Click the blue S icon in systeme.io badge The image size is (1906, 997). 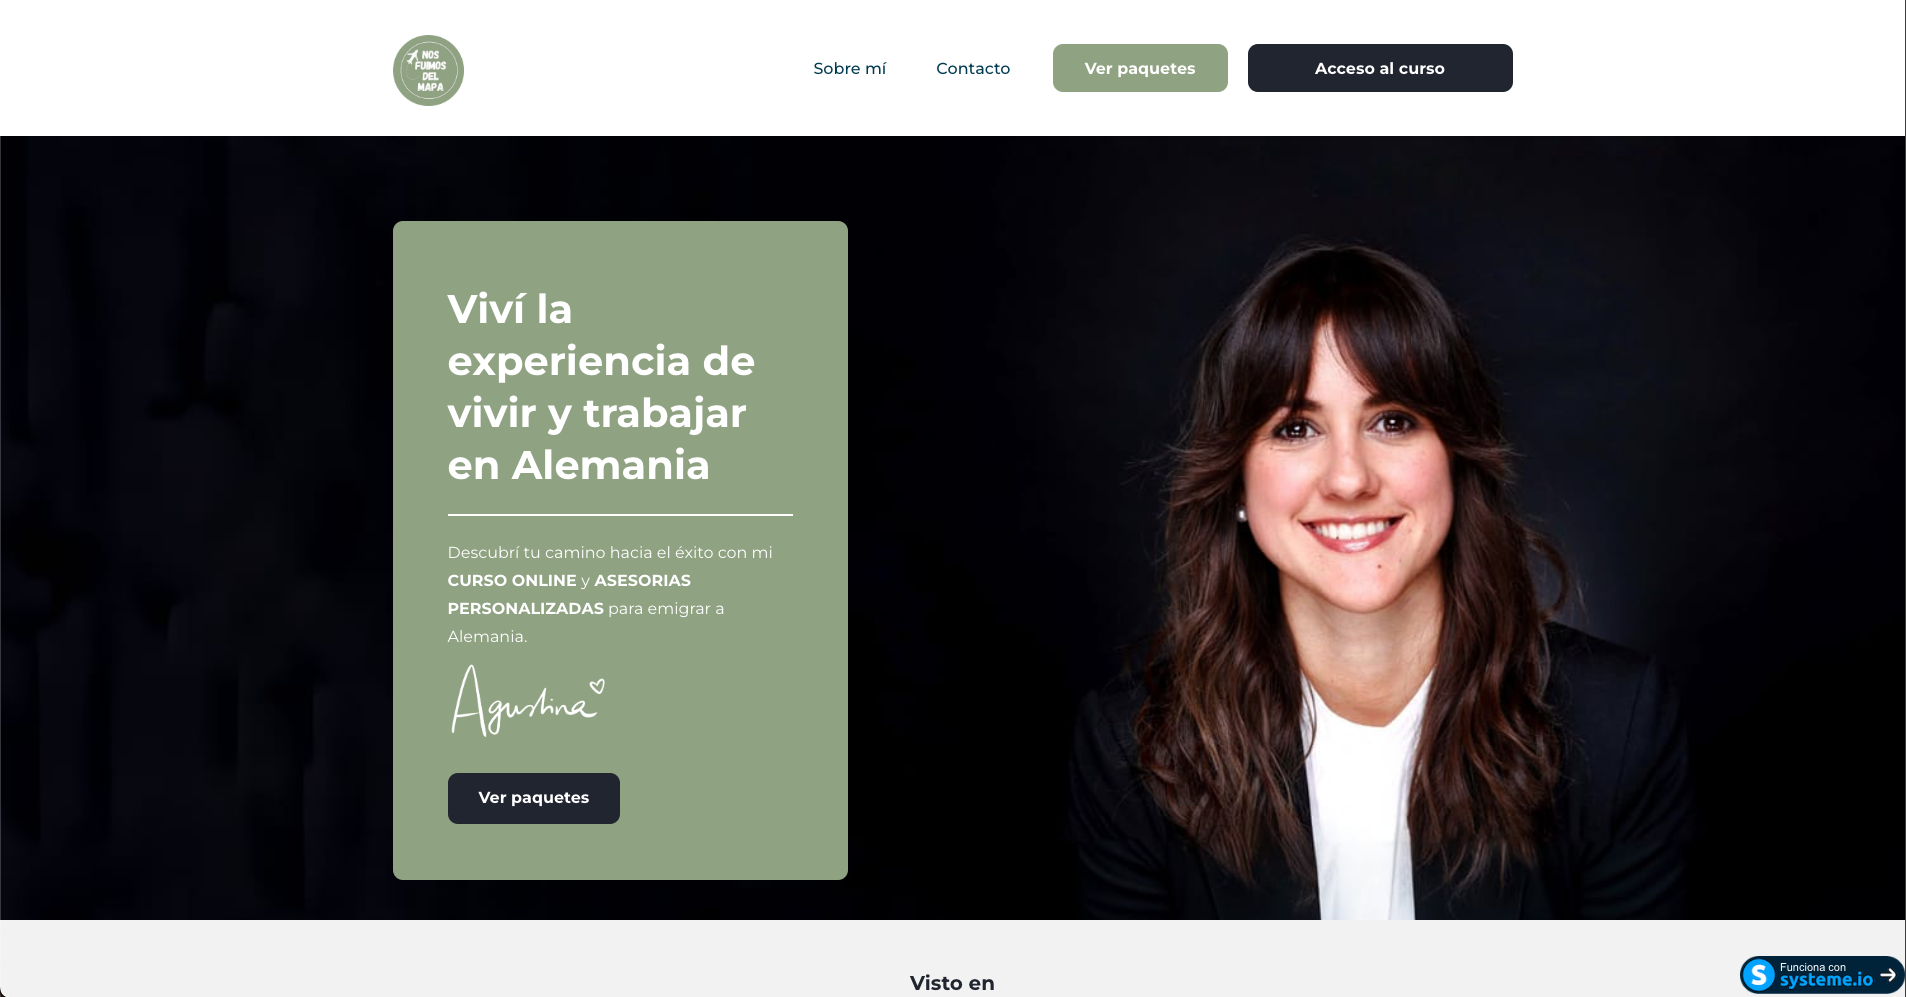pyautogui.click(x=1759, y=974)
